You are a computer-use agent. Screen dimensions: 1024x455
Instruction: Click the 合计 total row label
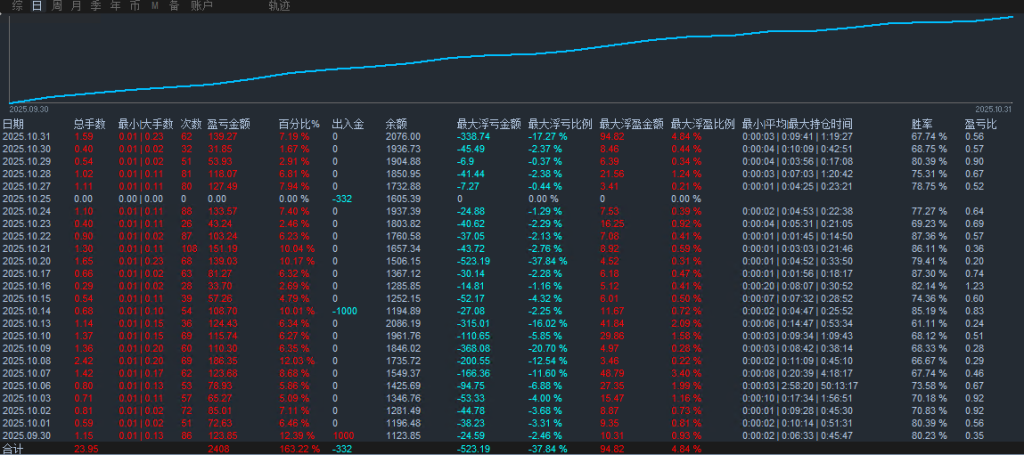pyautogui.click(x=13, y=448)
